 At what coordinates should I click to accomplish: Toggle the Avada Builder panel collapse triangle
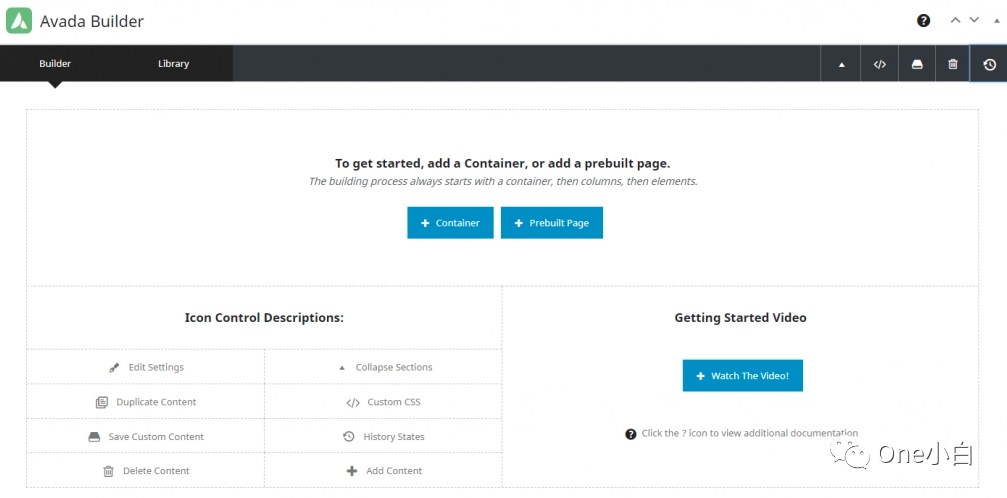click(995, 21)
